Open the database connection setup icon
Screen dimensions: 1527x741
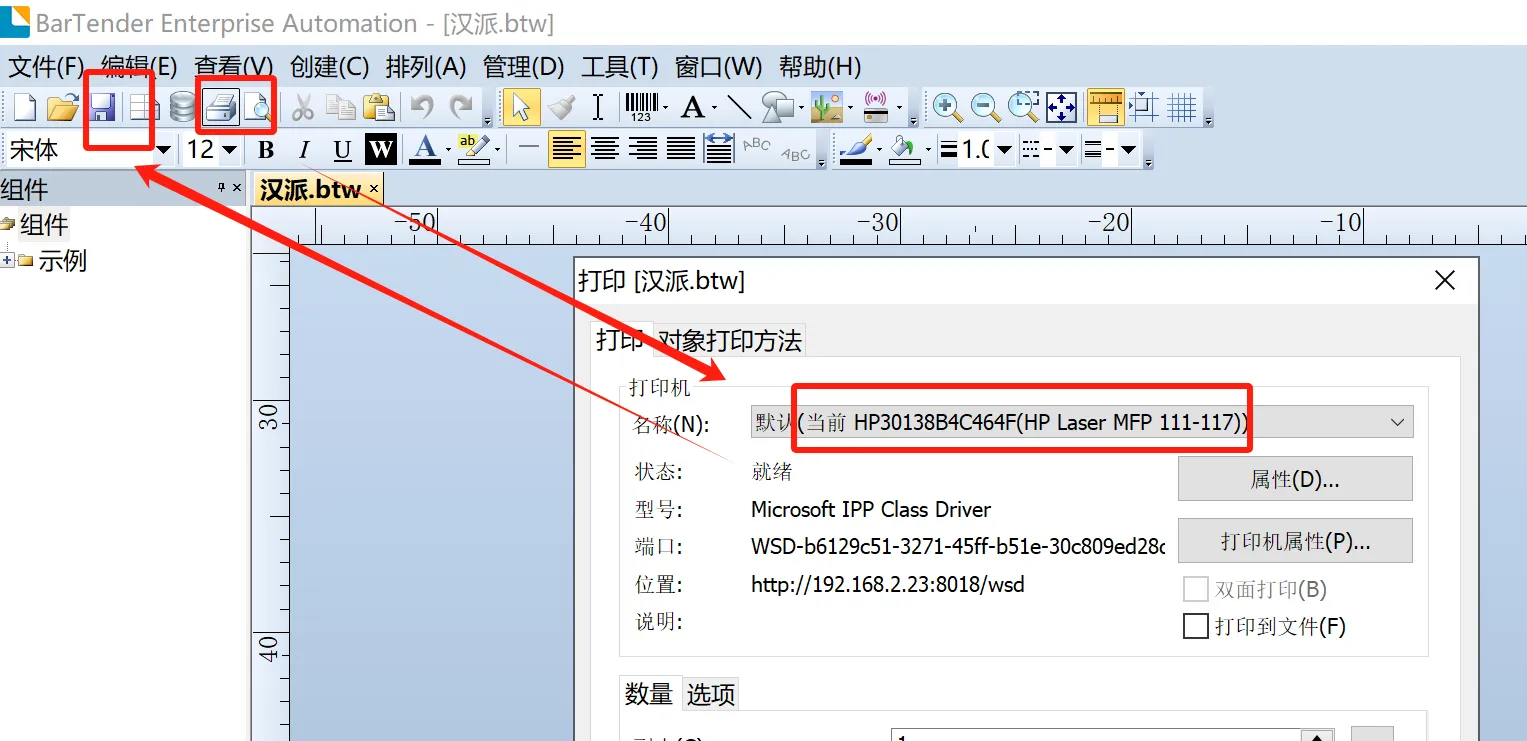(182, 107)
